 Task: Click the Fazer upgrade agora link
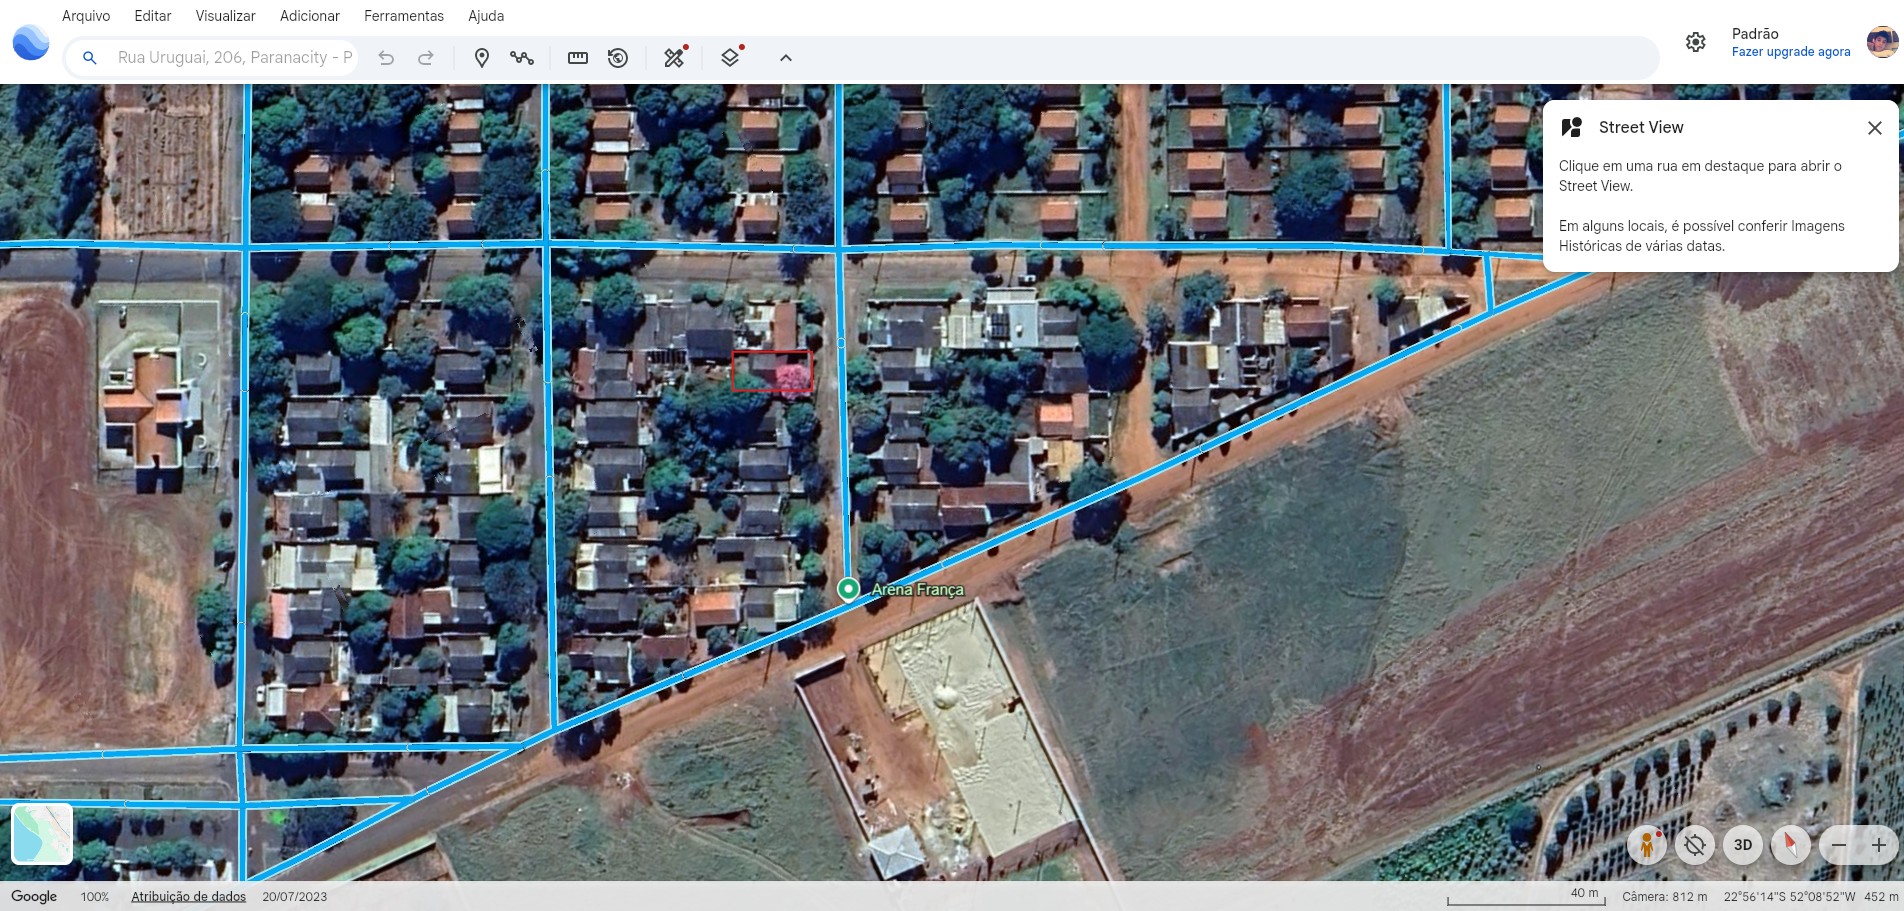1791,52
